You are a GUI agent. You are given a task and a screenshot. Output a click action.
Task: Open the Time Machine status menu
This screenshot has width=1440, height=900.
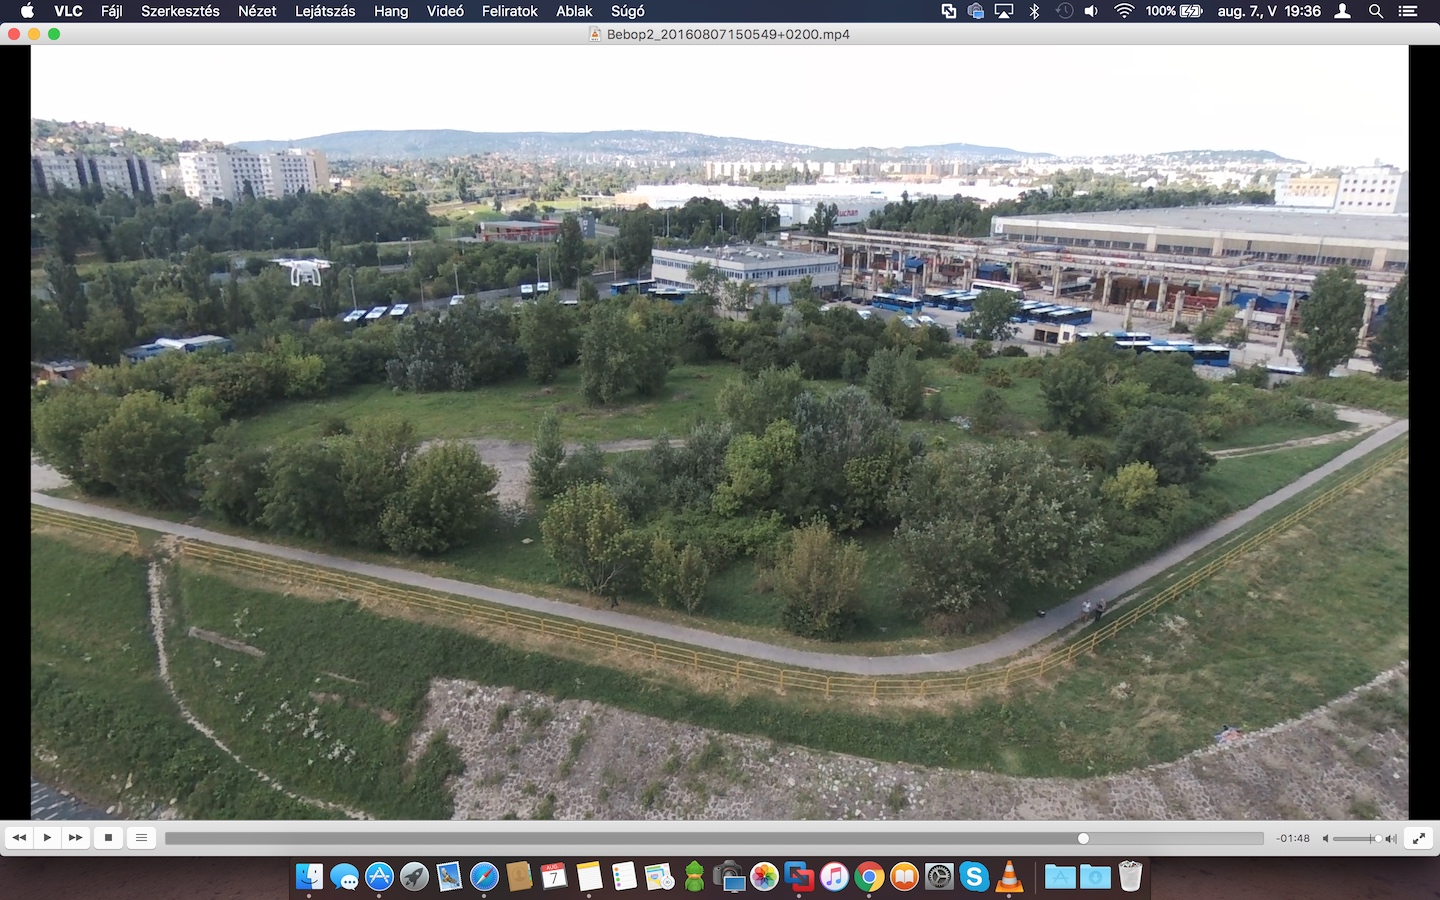pos(1064,11)
